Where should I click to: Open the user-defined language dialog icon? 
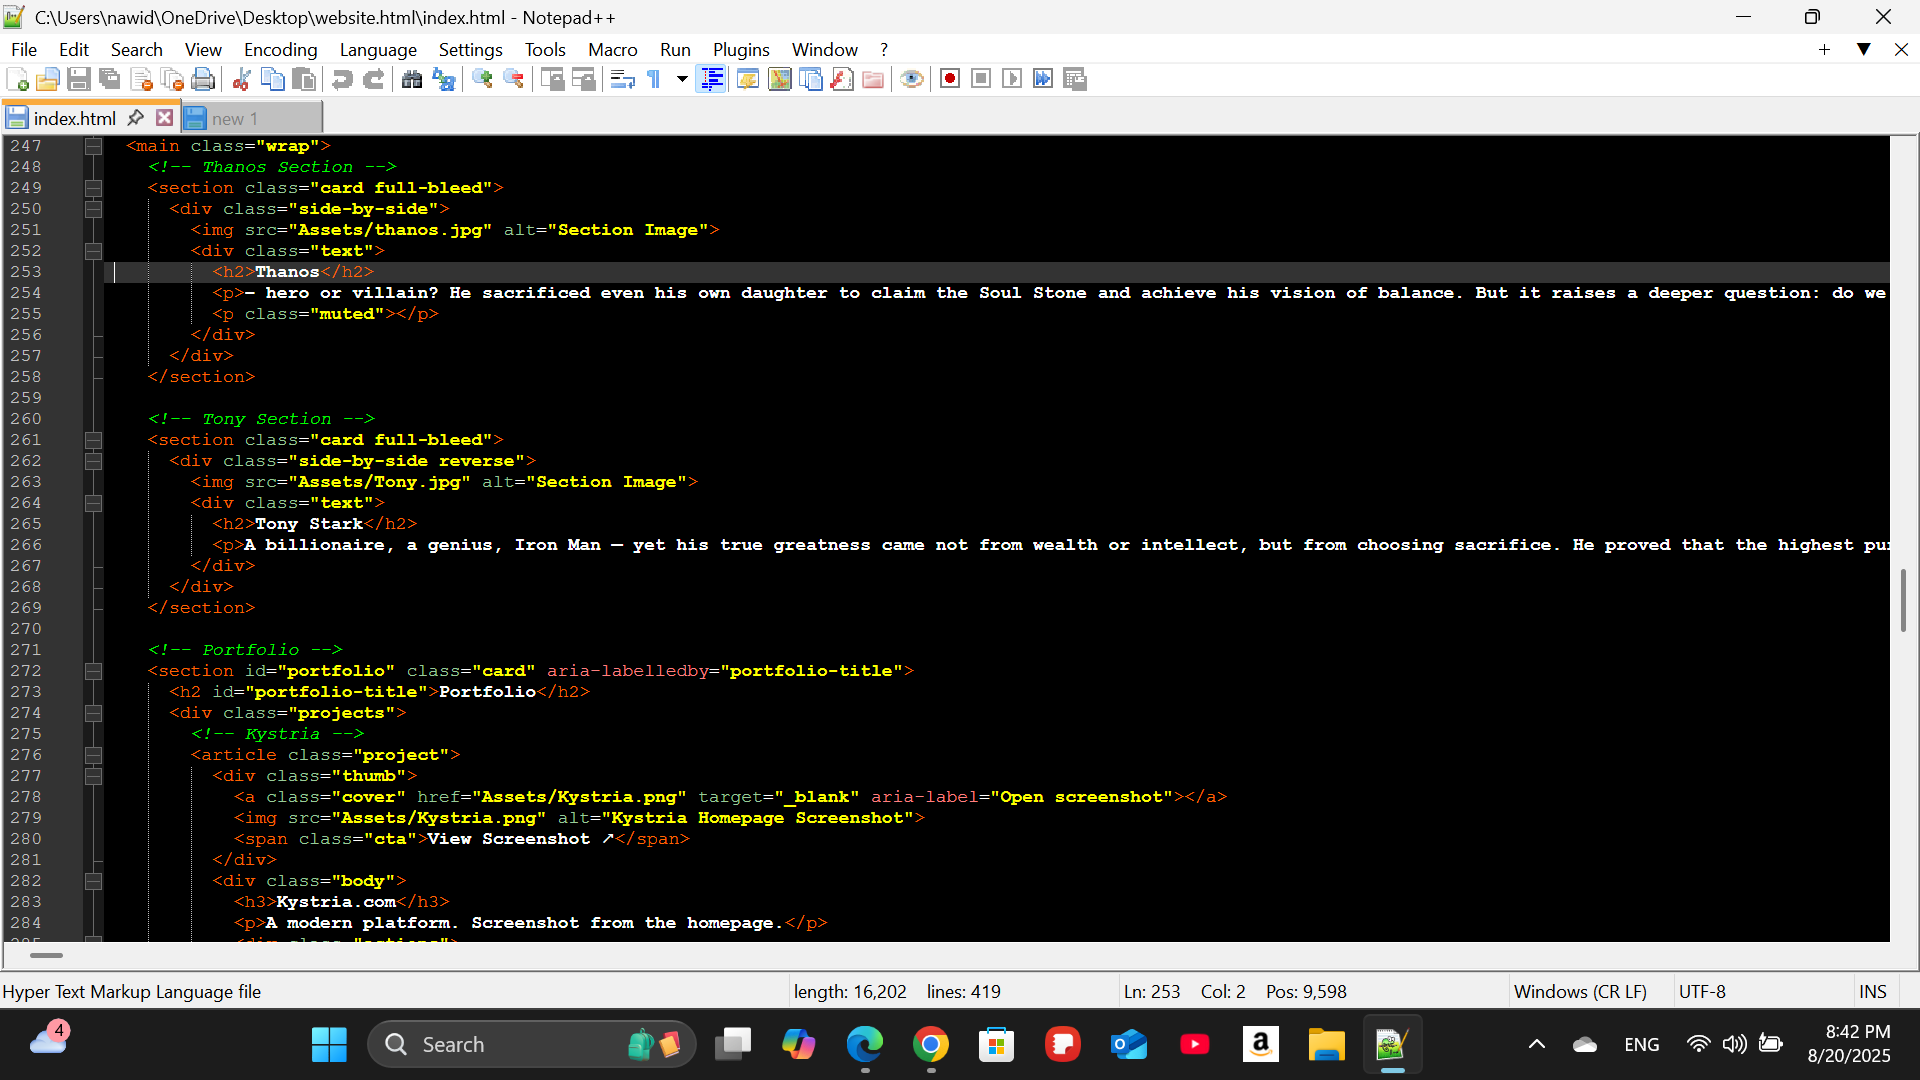[x=747, y=79]
